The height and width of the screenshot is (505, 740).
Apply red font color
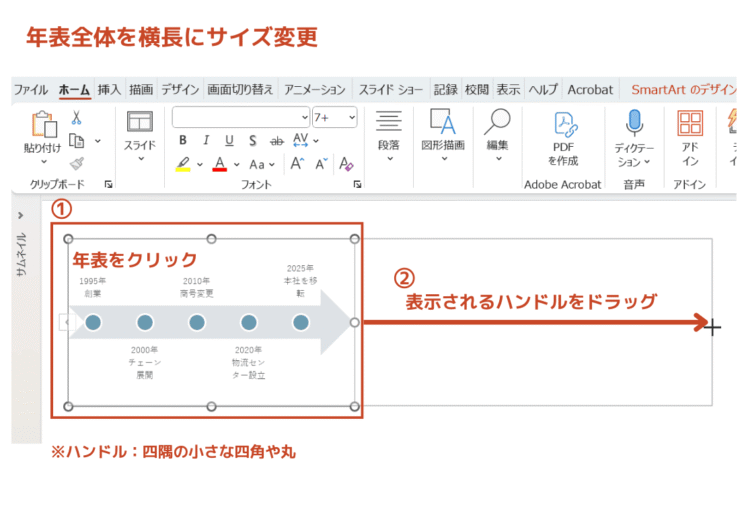pyautogui.click(x=219, y=164)
